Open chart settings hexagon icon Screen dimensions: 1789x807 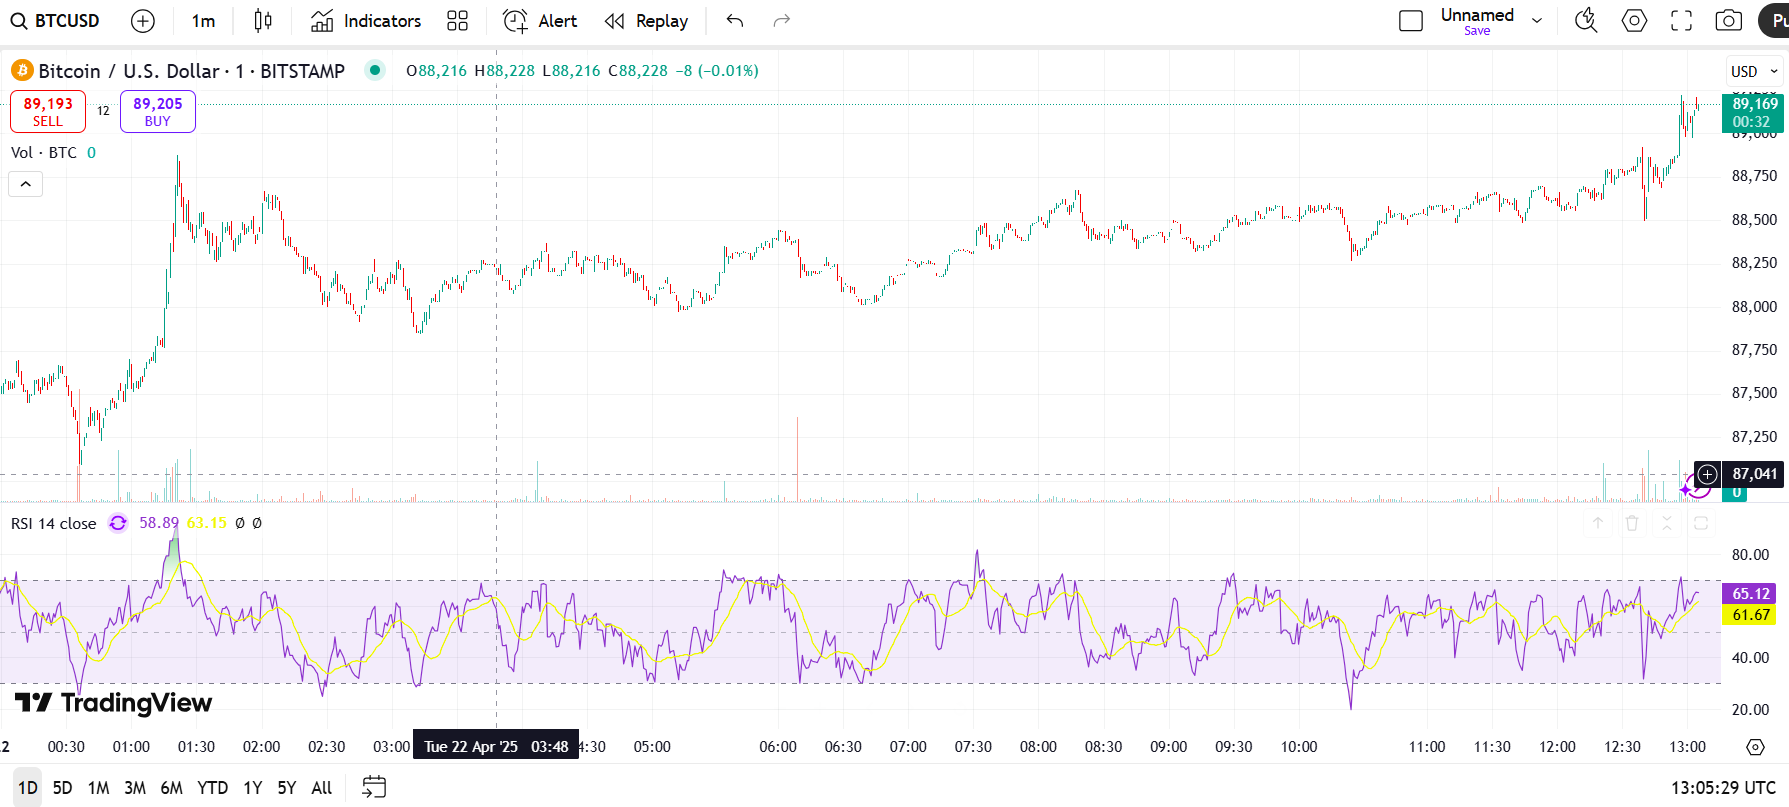point(1634,21)
